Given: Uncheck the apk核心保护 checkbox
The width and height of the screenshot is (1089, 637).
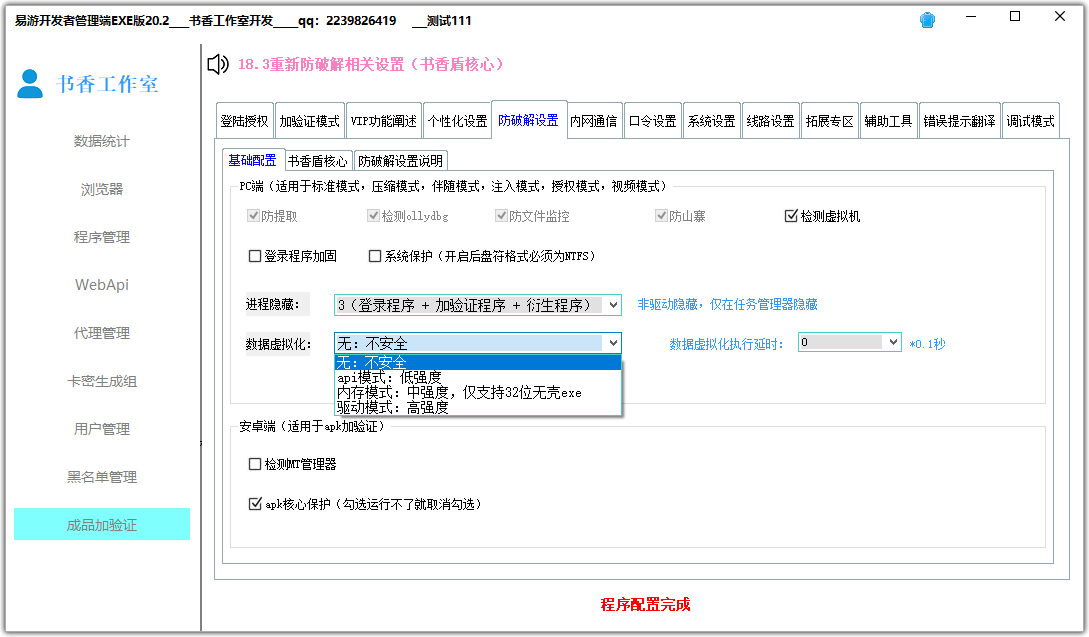Looking at the screenshot, I should [x=256, y=504].
